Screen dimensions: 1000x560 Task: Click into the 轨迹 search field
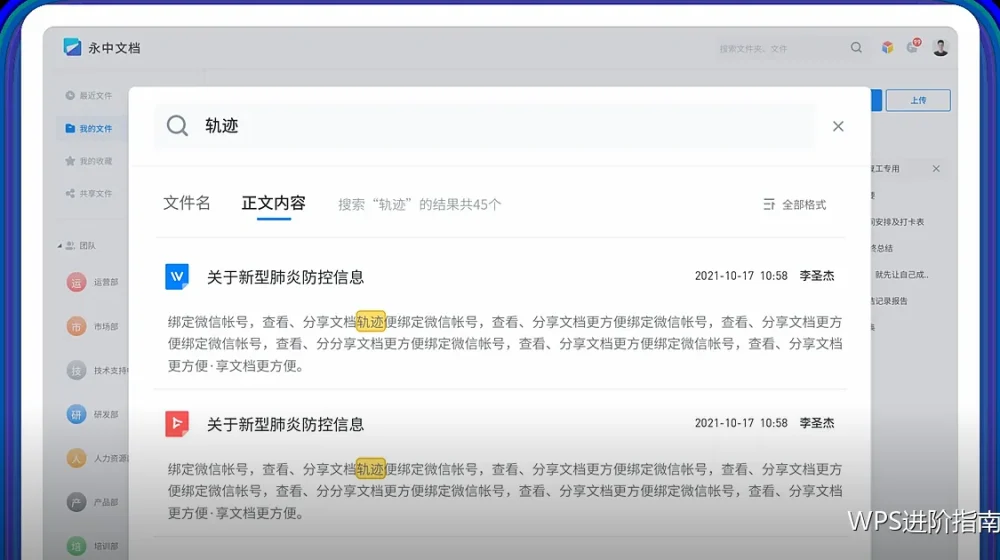[485, 126]
